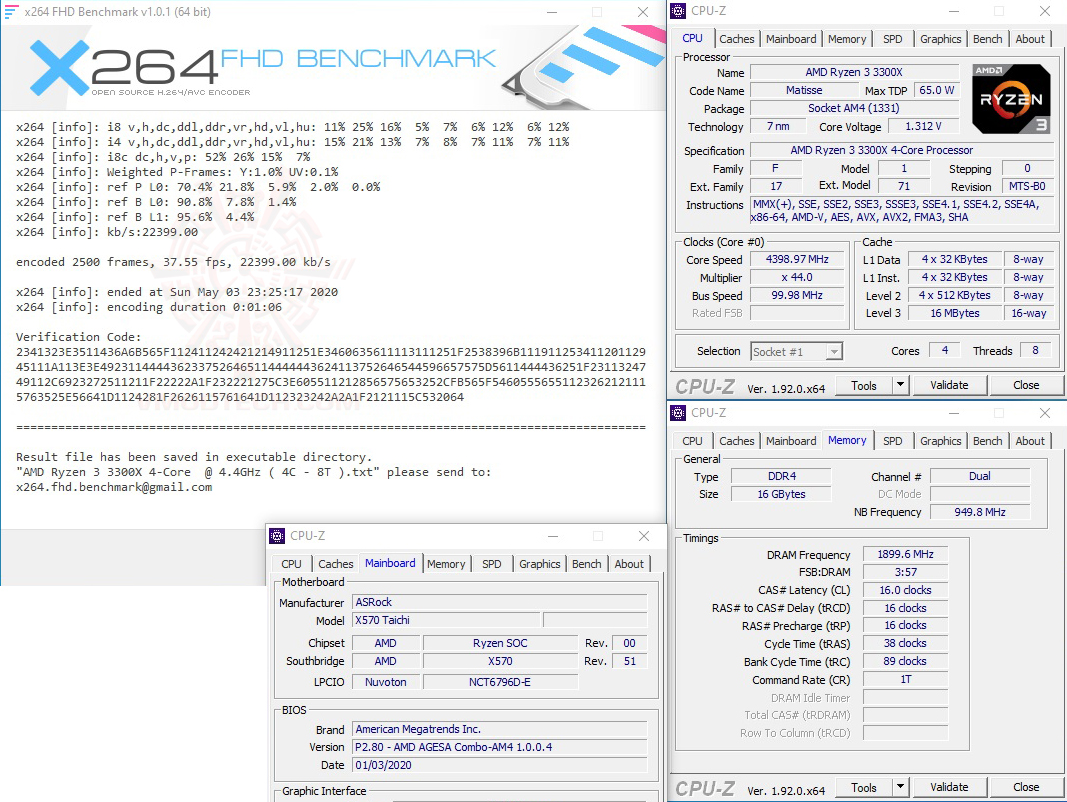
Task: Click Validate in the CPU window
Action: (949, 385)
